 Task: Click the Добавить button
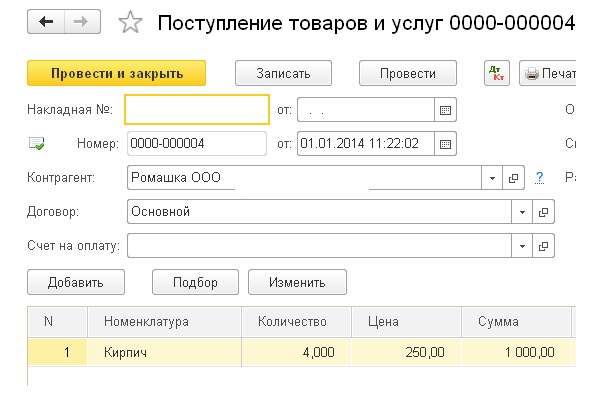point(76,282)
